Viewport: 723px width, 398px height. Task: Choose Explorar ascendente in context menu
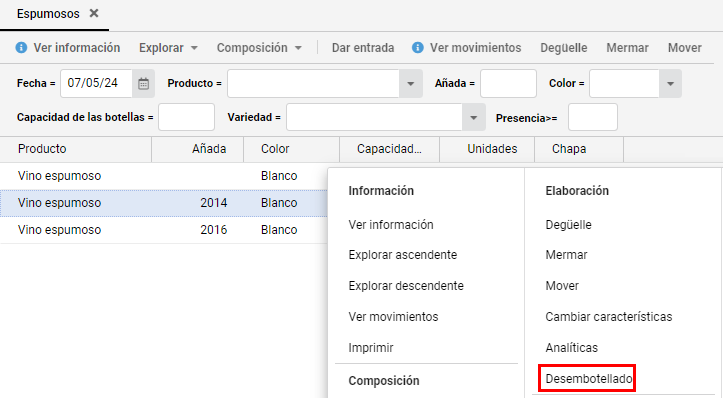click(403, 255)
